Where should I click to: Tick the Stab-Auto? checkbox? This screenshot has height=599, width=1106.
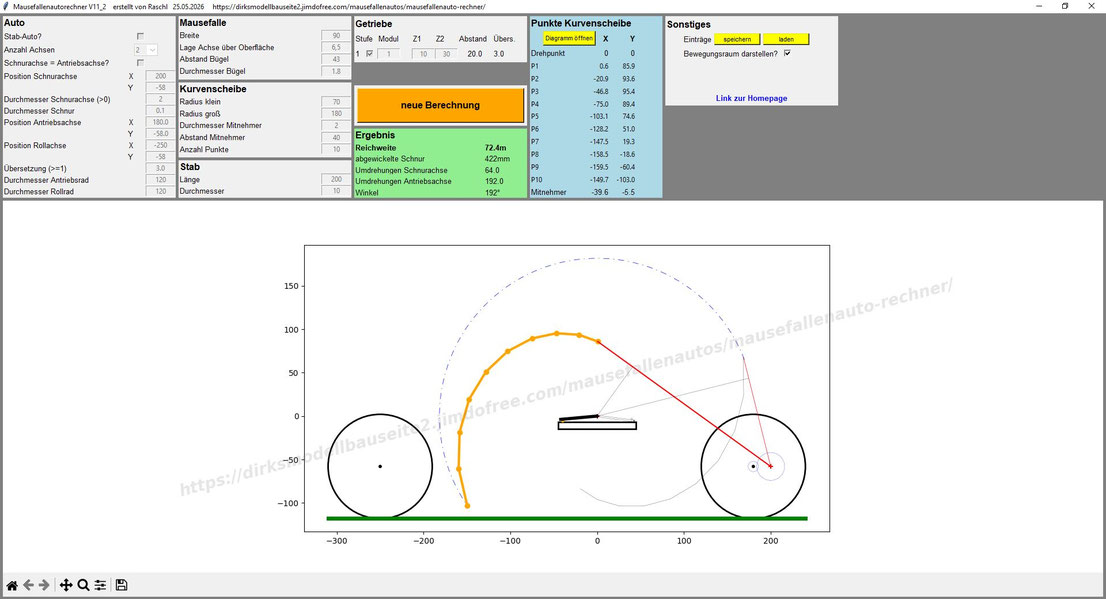(x=140, y=36)
